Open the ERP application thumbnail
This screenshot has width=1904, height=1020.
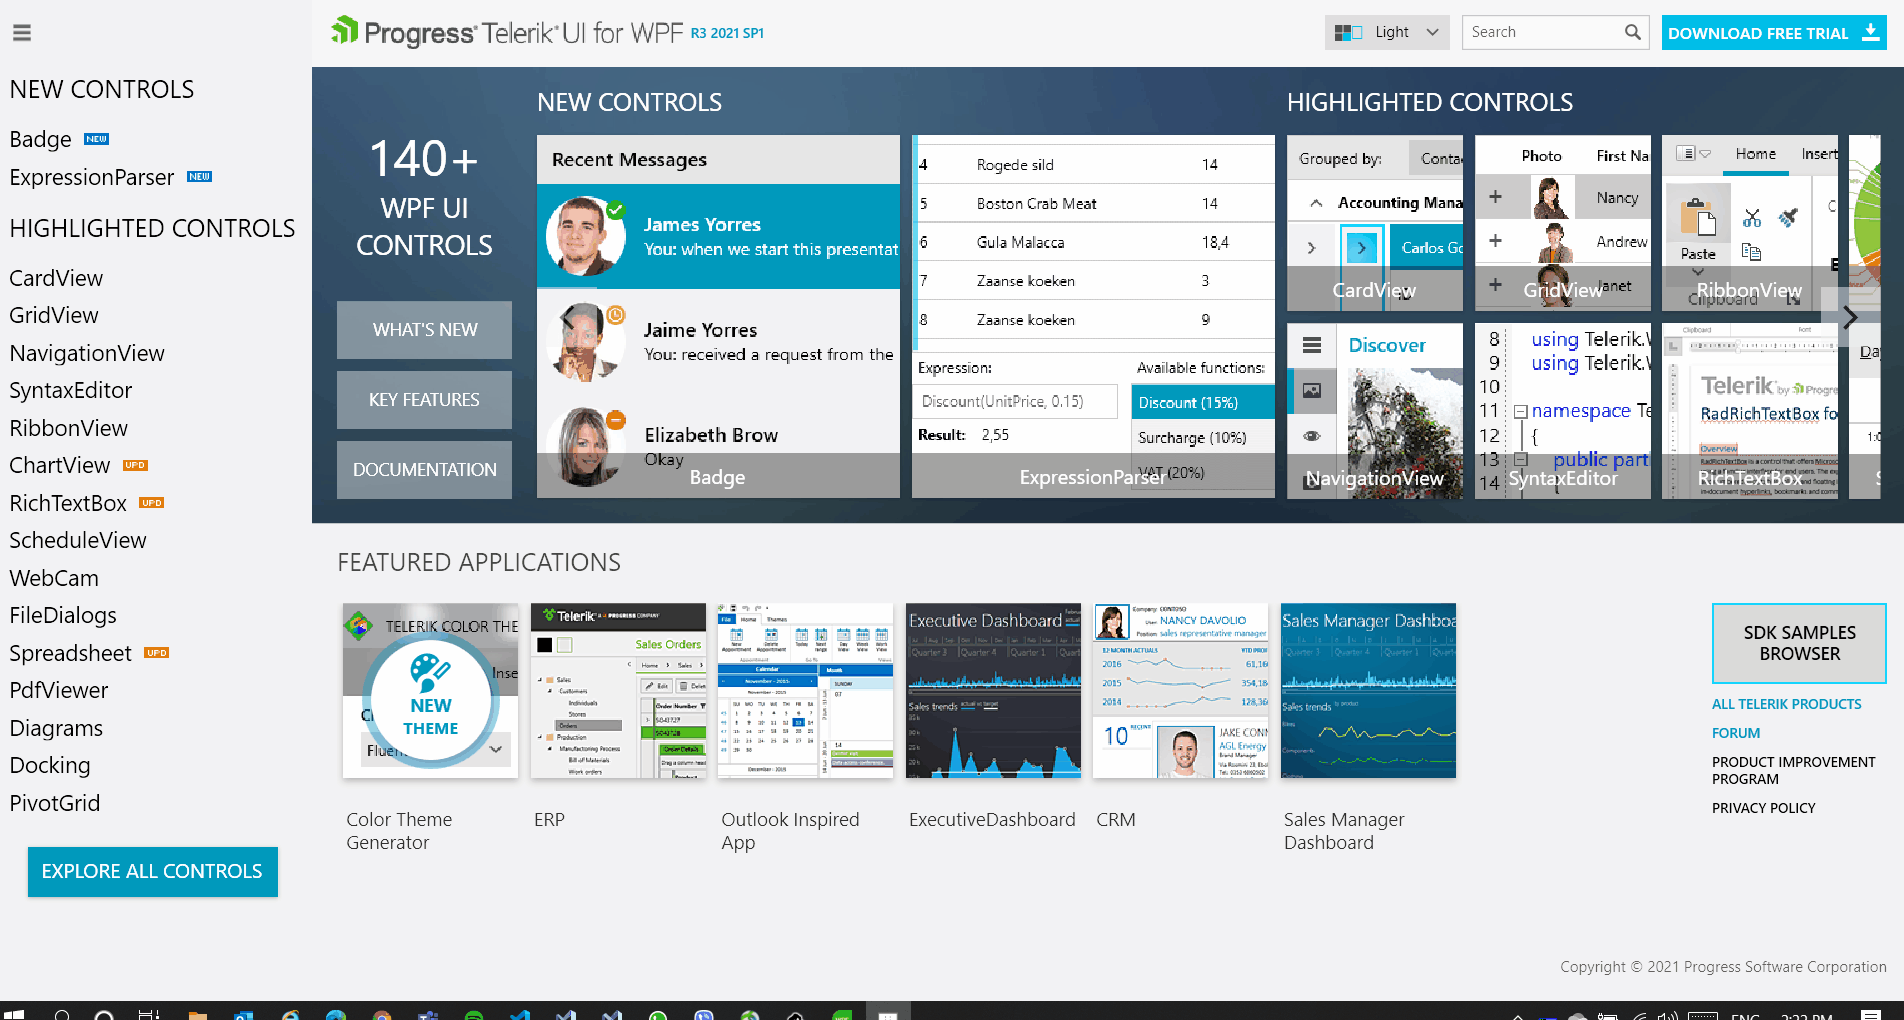point(618,690)
